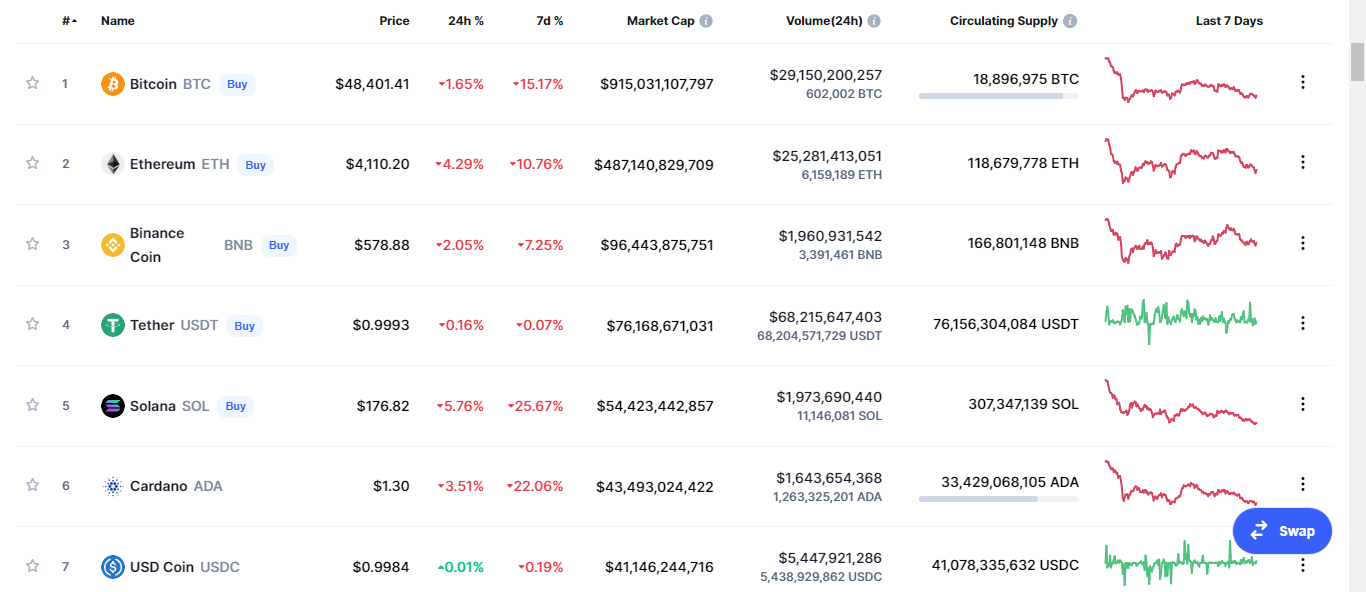Click the Circulating Supply info icon
The image size is (1366, 592).
1070,21
